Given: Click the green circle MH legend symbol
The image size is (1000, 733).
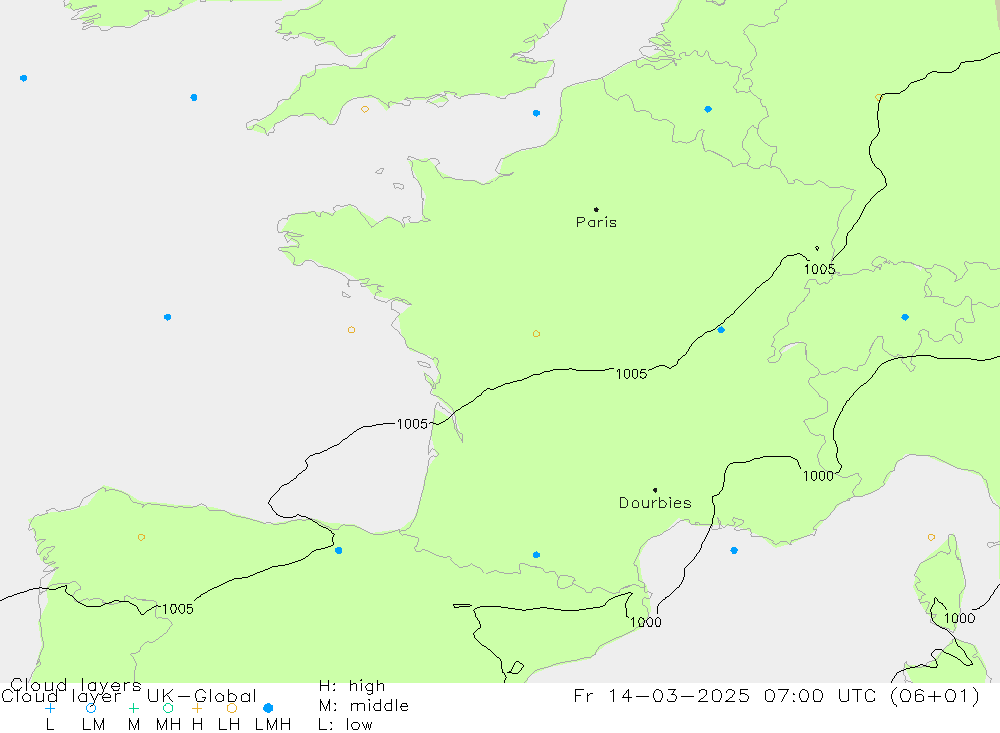Looking at the screenshot, I should click(168, 708).
